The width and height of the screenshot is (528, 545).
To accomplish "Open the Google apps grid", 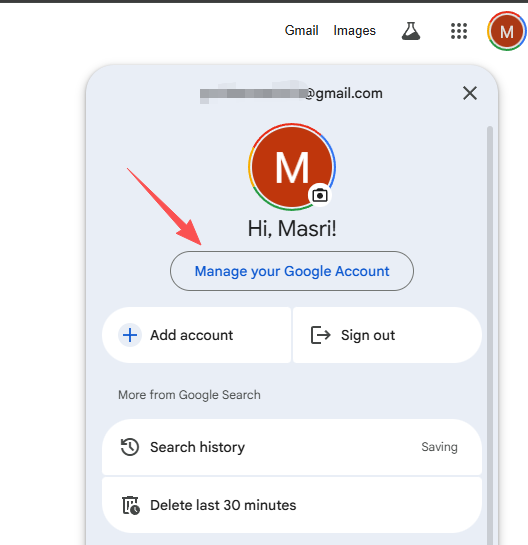I will [458, 31].
